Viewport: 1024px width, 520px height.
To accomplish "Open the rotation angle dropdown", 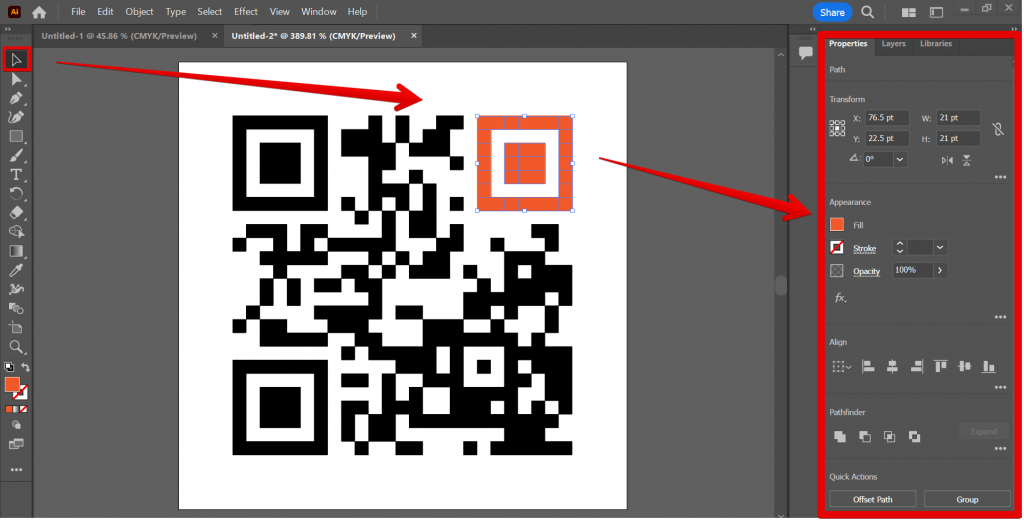I will coord(900,159).
